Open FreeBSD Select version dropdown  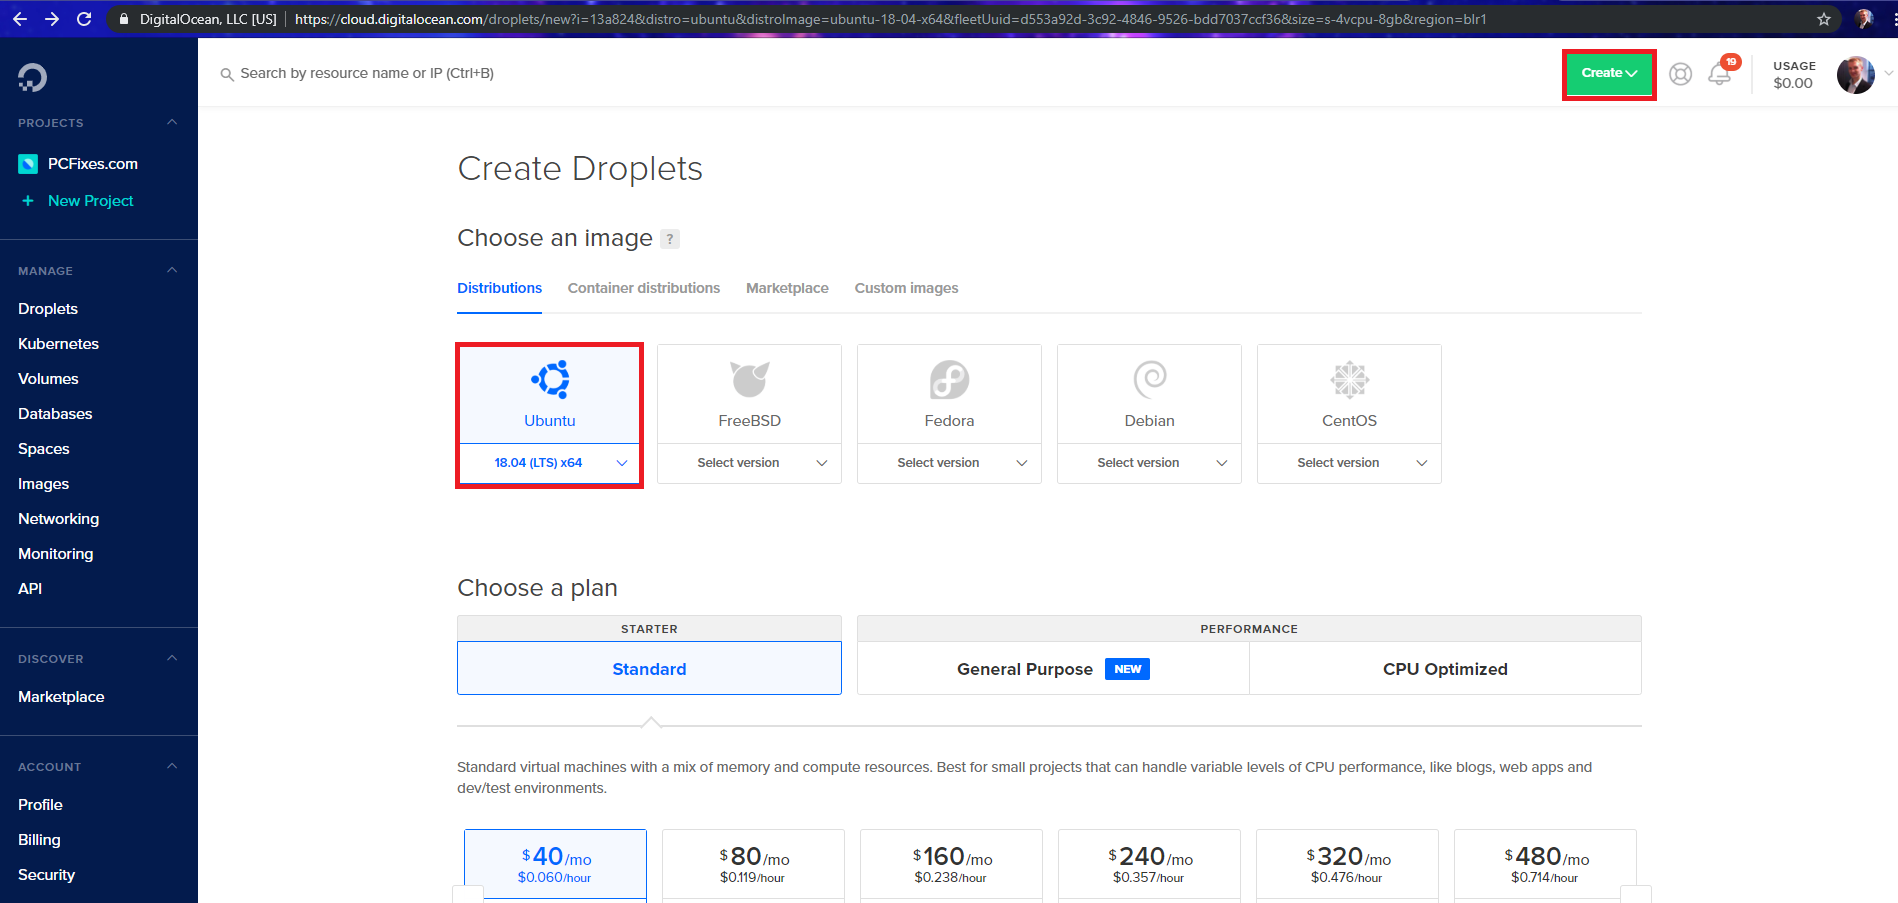pos(750,463)
